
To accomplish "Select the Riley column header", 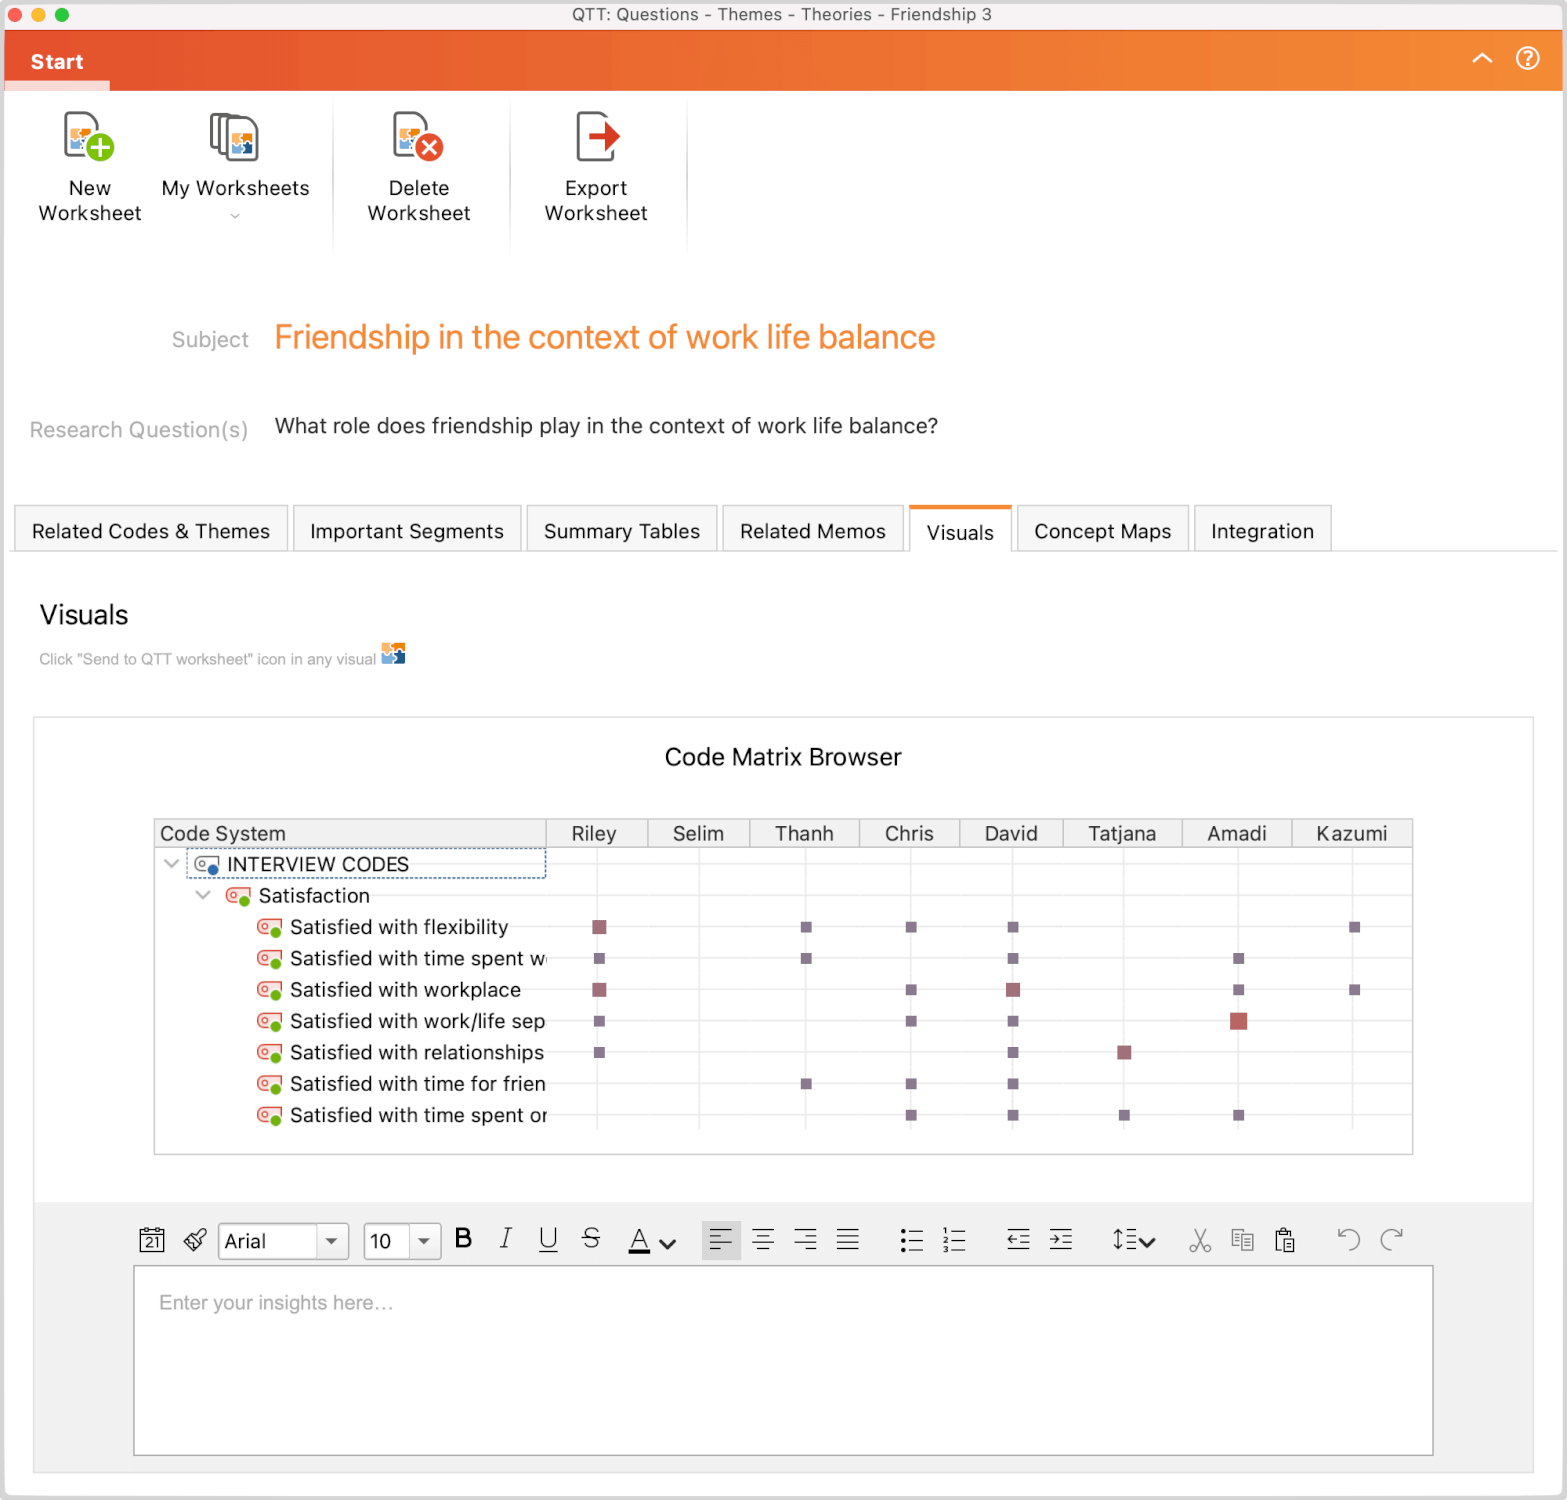I will 597,833.
